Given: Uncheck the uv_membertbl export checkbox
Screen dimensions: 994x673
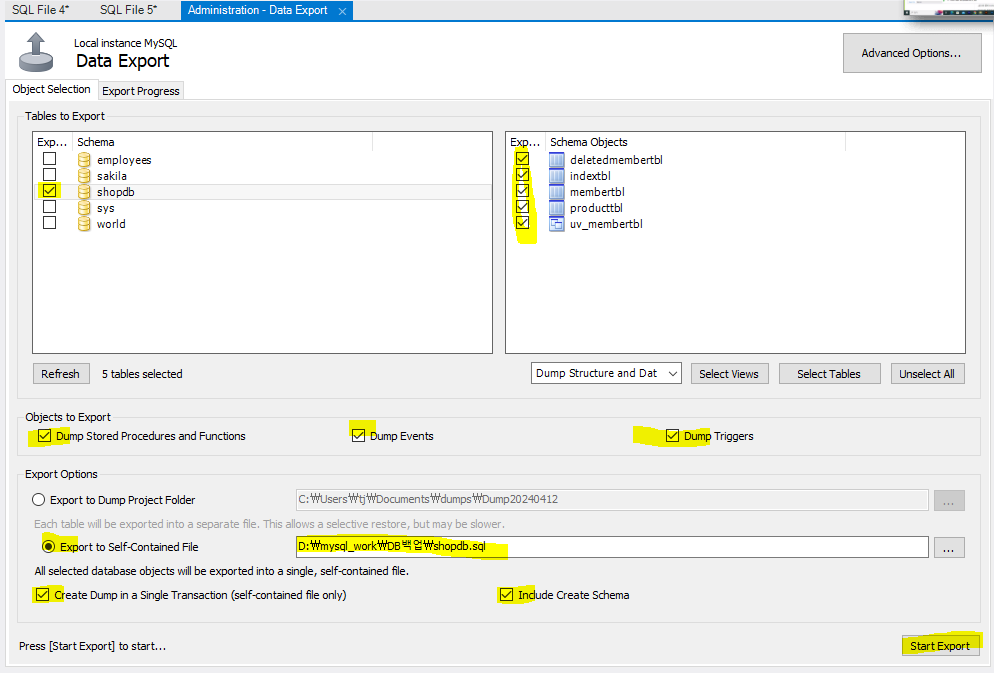Looking at the screenshot, I should click(x=522, y=222).
